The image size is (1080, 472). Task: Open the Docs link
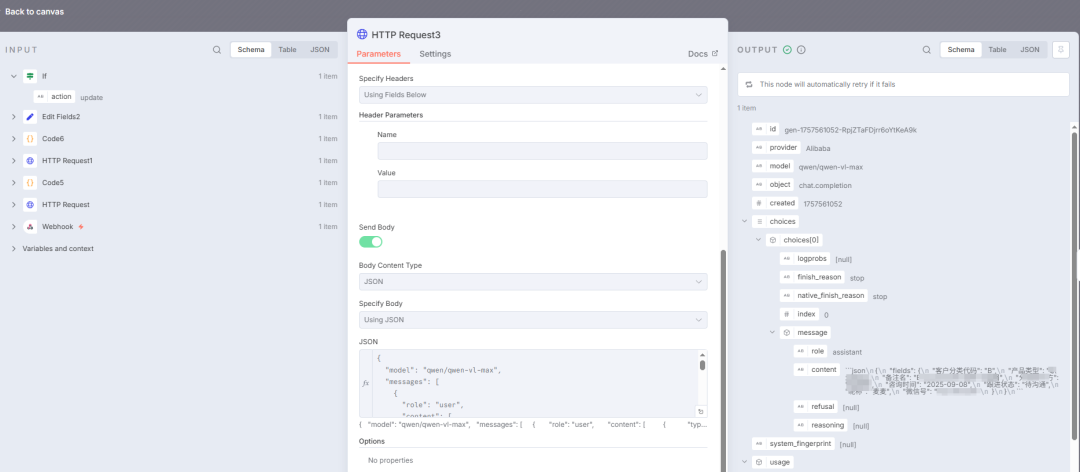[703, 54]
